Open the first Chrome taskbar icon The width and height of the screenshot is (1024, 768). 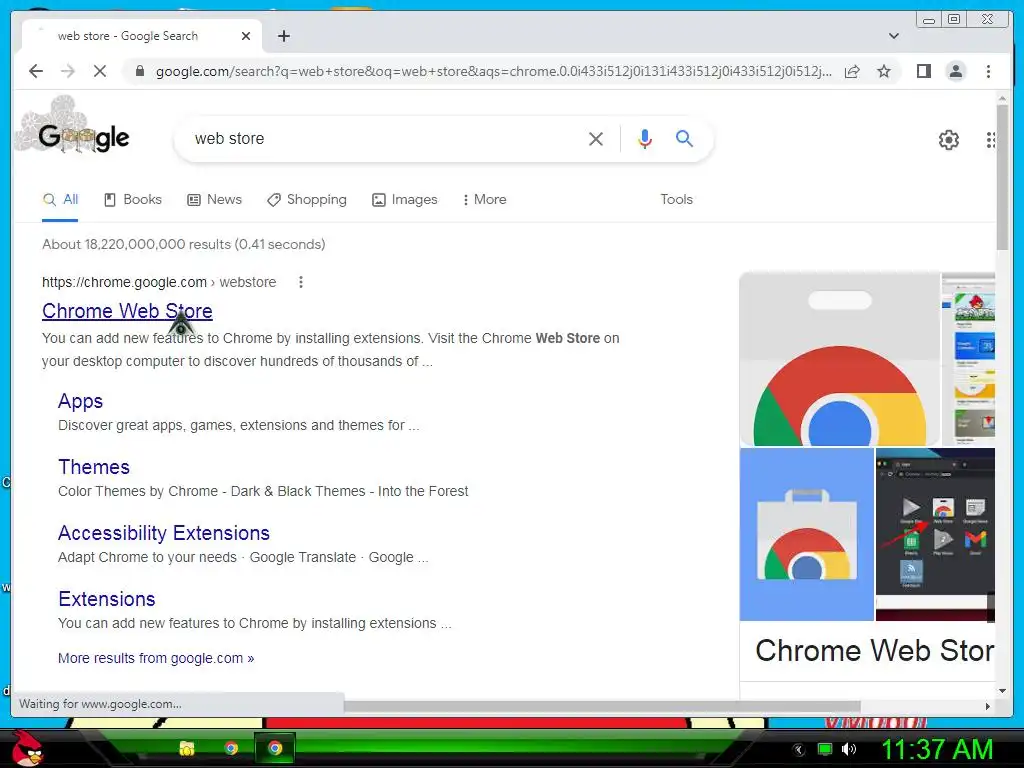(231, 748)
